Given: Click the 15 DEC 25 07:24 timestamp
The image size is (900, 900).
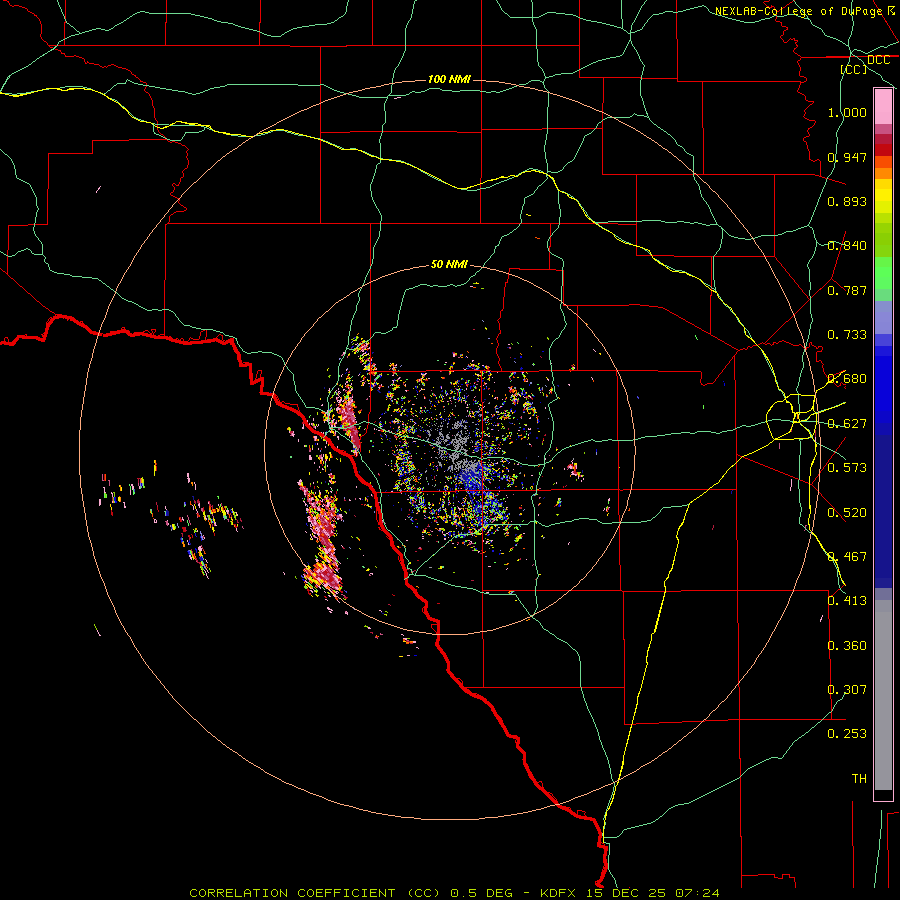Looking at the screenshot, I should pos(653,893).
